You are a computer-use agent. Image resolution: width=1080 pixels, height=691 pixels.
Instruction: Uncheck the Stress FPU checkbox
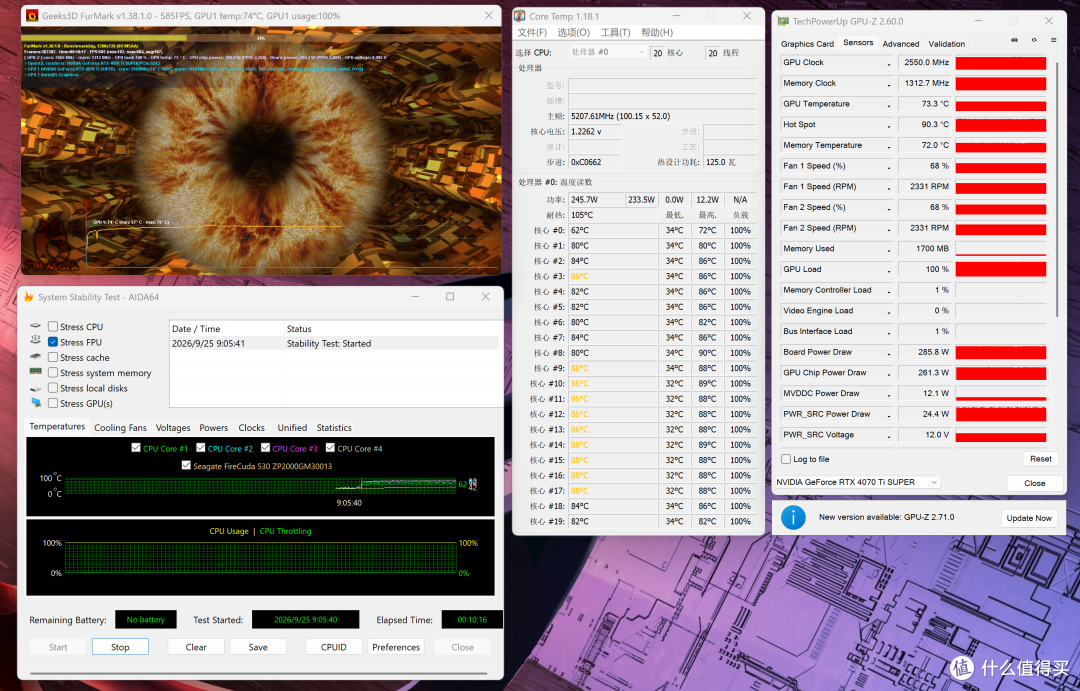53,342
